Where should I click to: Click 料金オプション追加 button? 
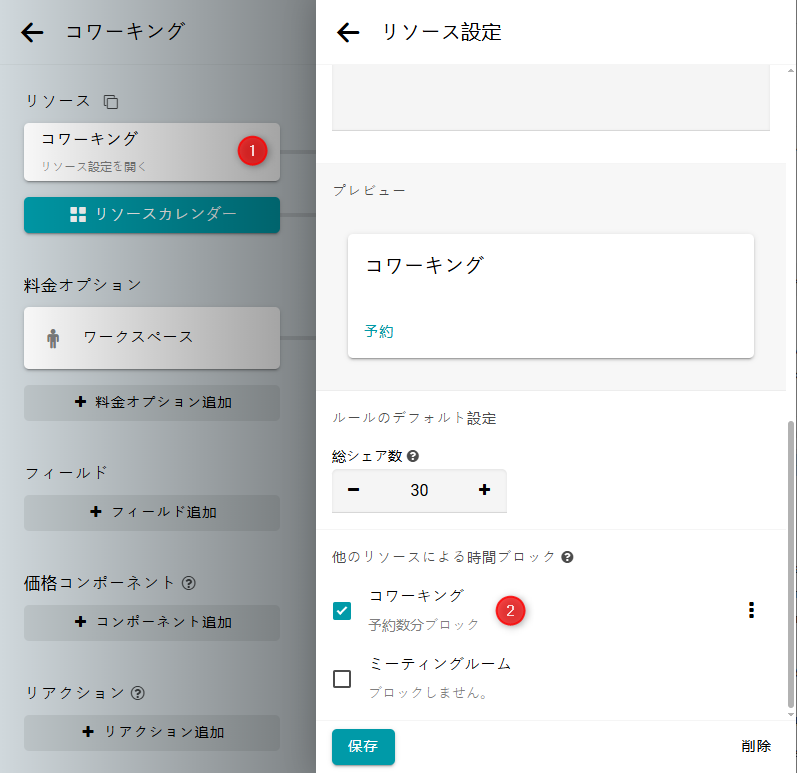pos(152,403)
